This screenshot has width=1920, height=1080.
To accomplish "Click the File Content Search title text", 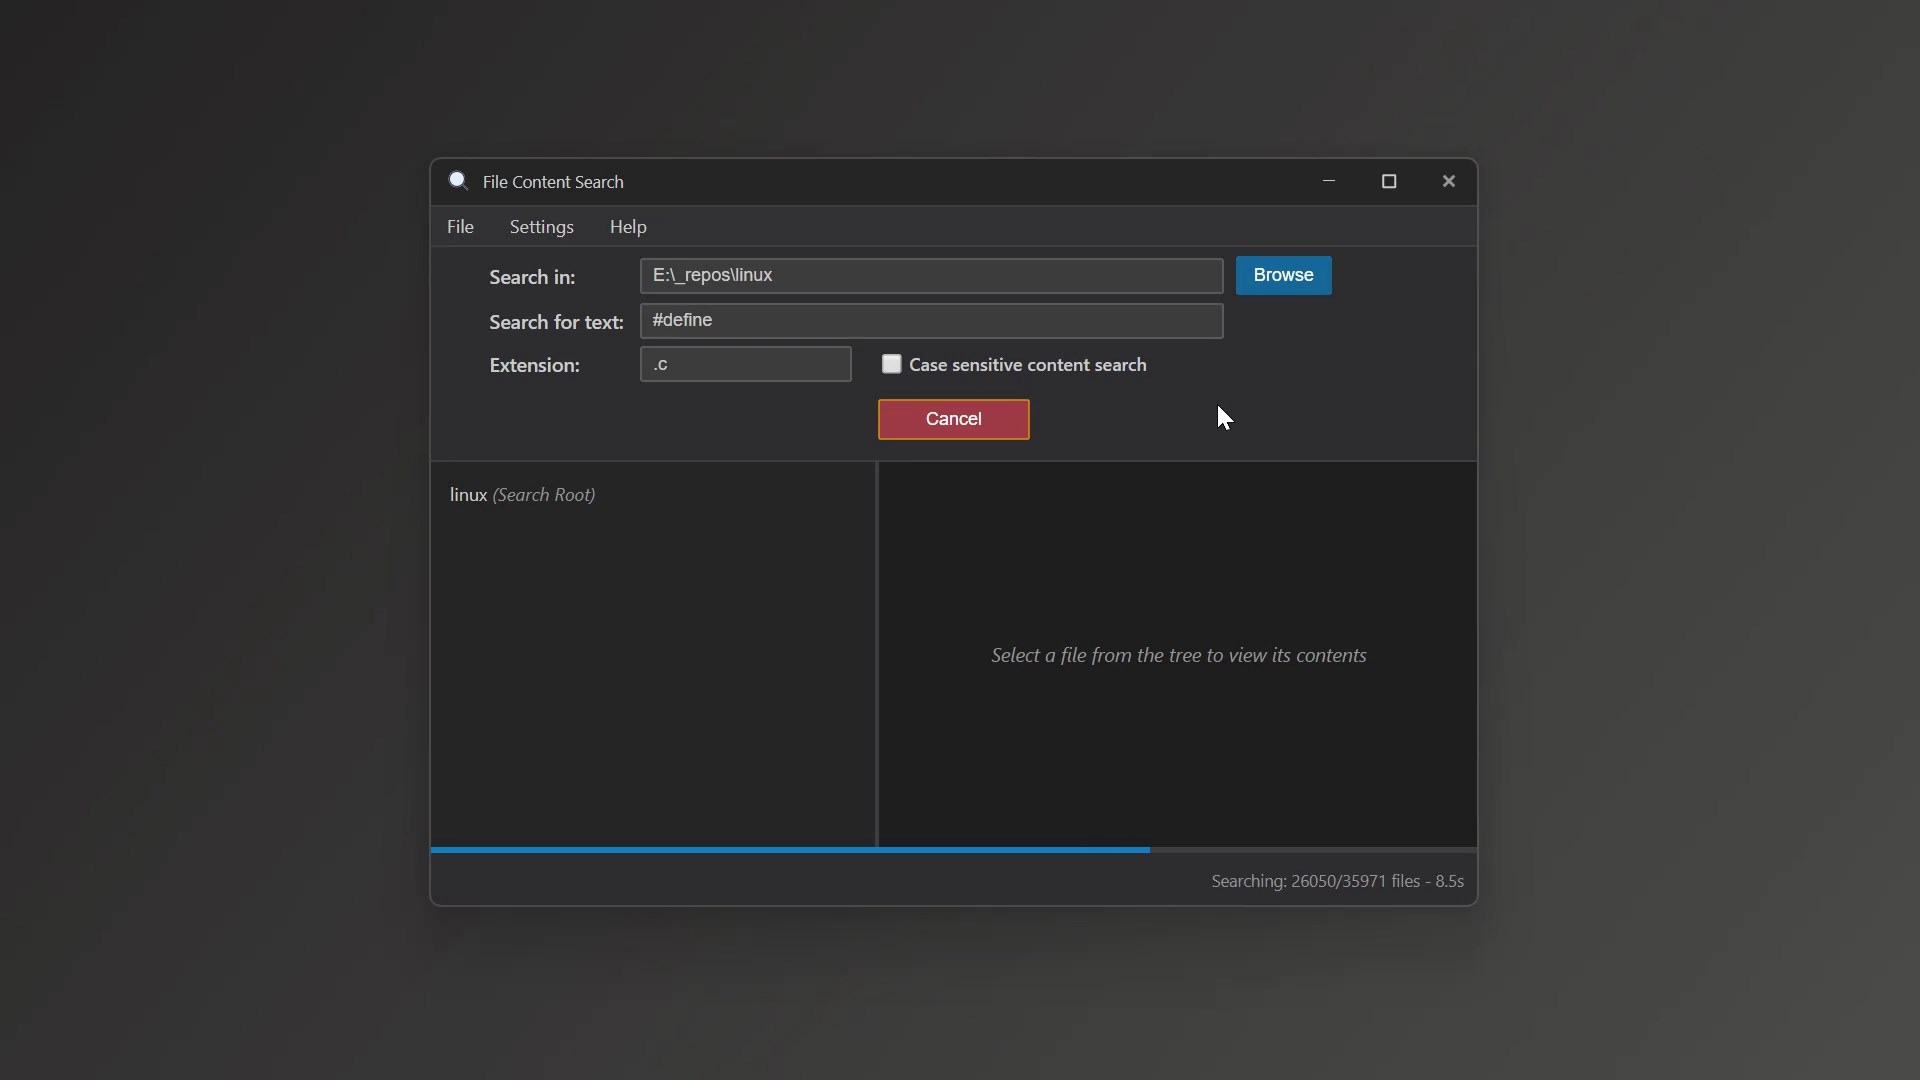I will coord(553,182).
